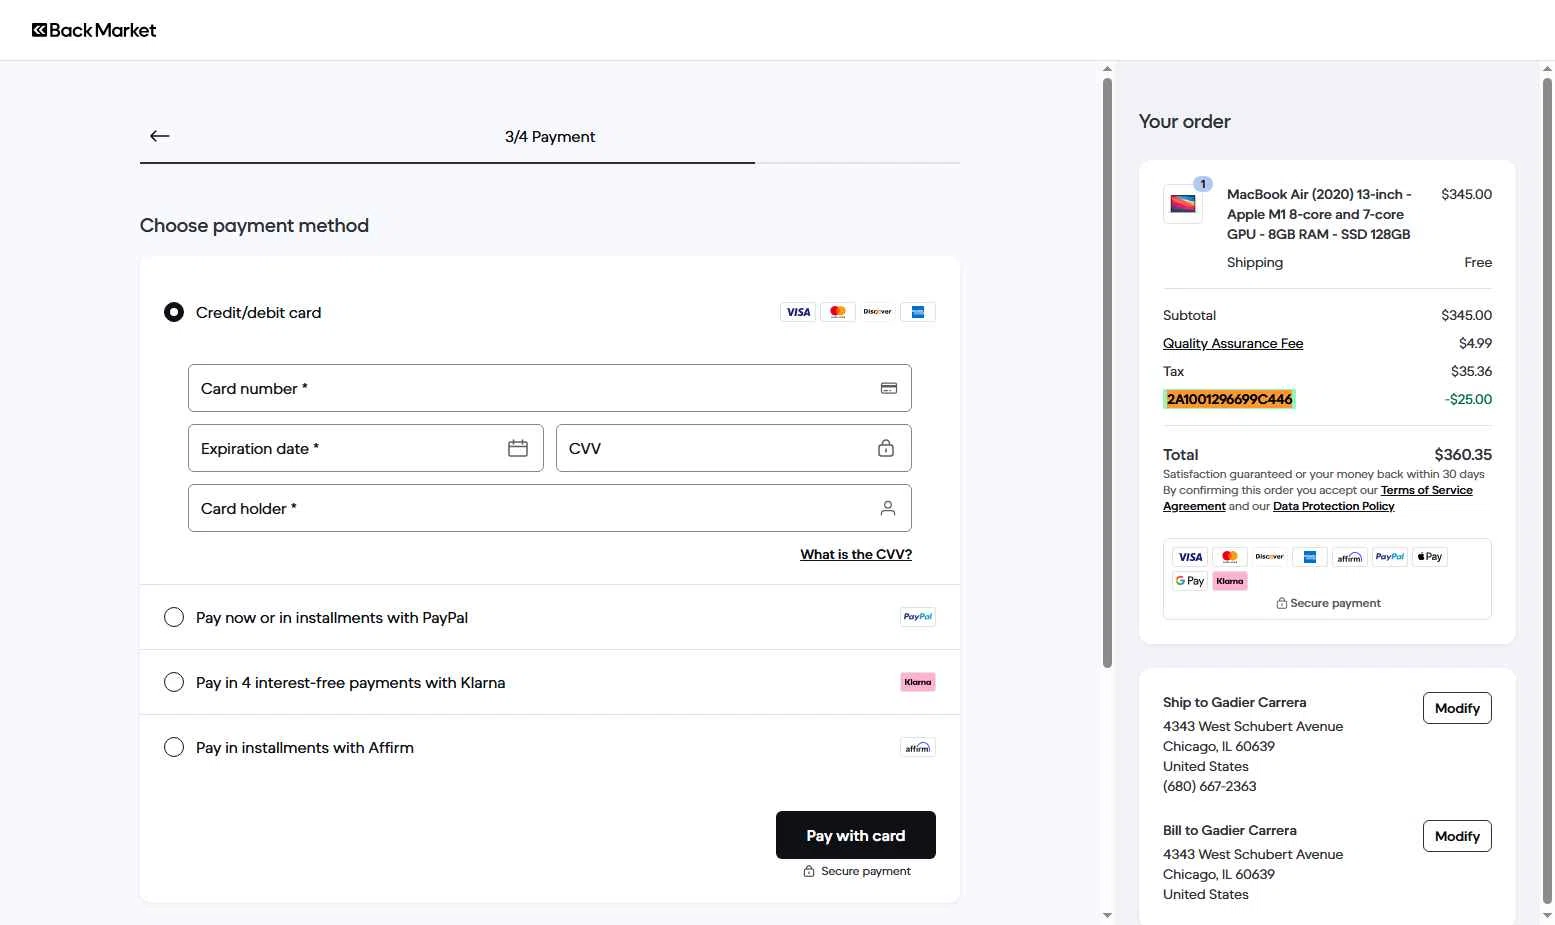Click the Affirm icon in order summary
The width and height of the screenshot is (1555, 925).
[1350, 557]
